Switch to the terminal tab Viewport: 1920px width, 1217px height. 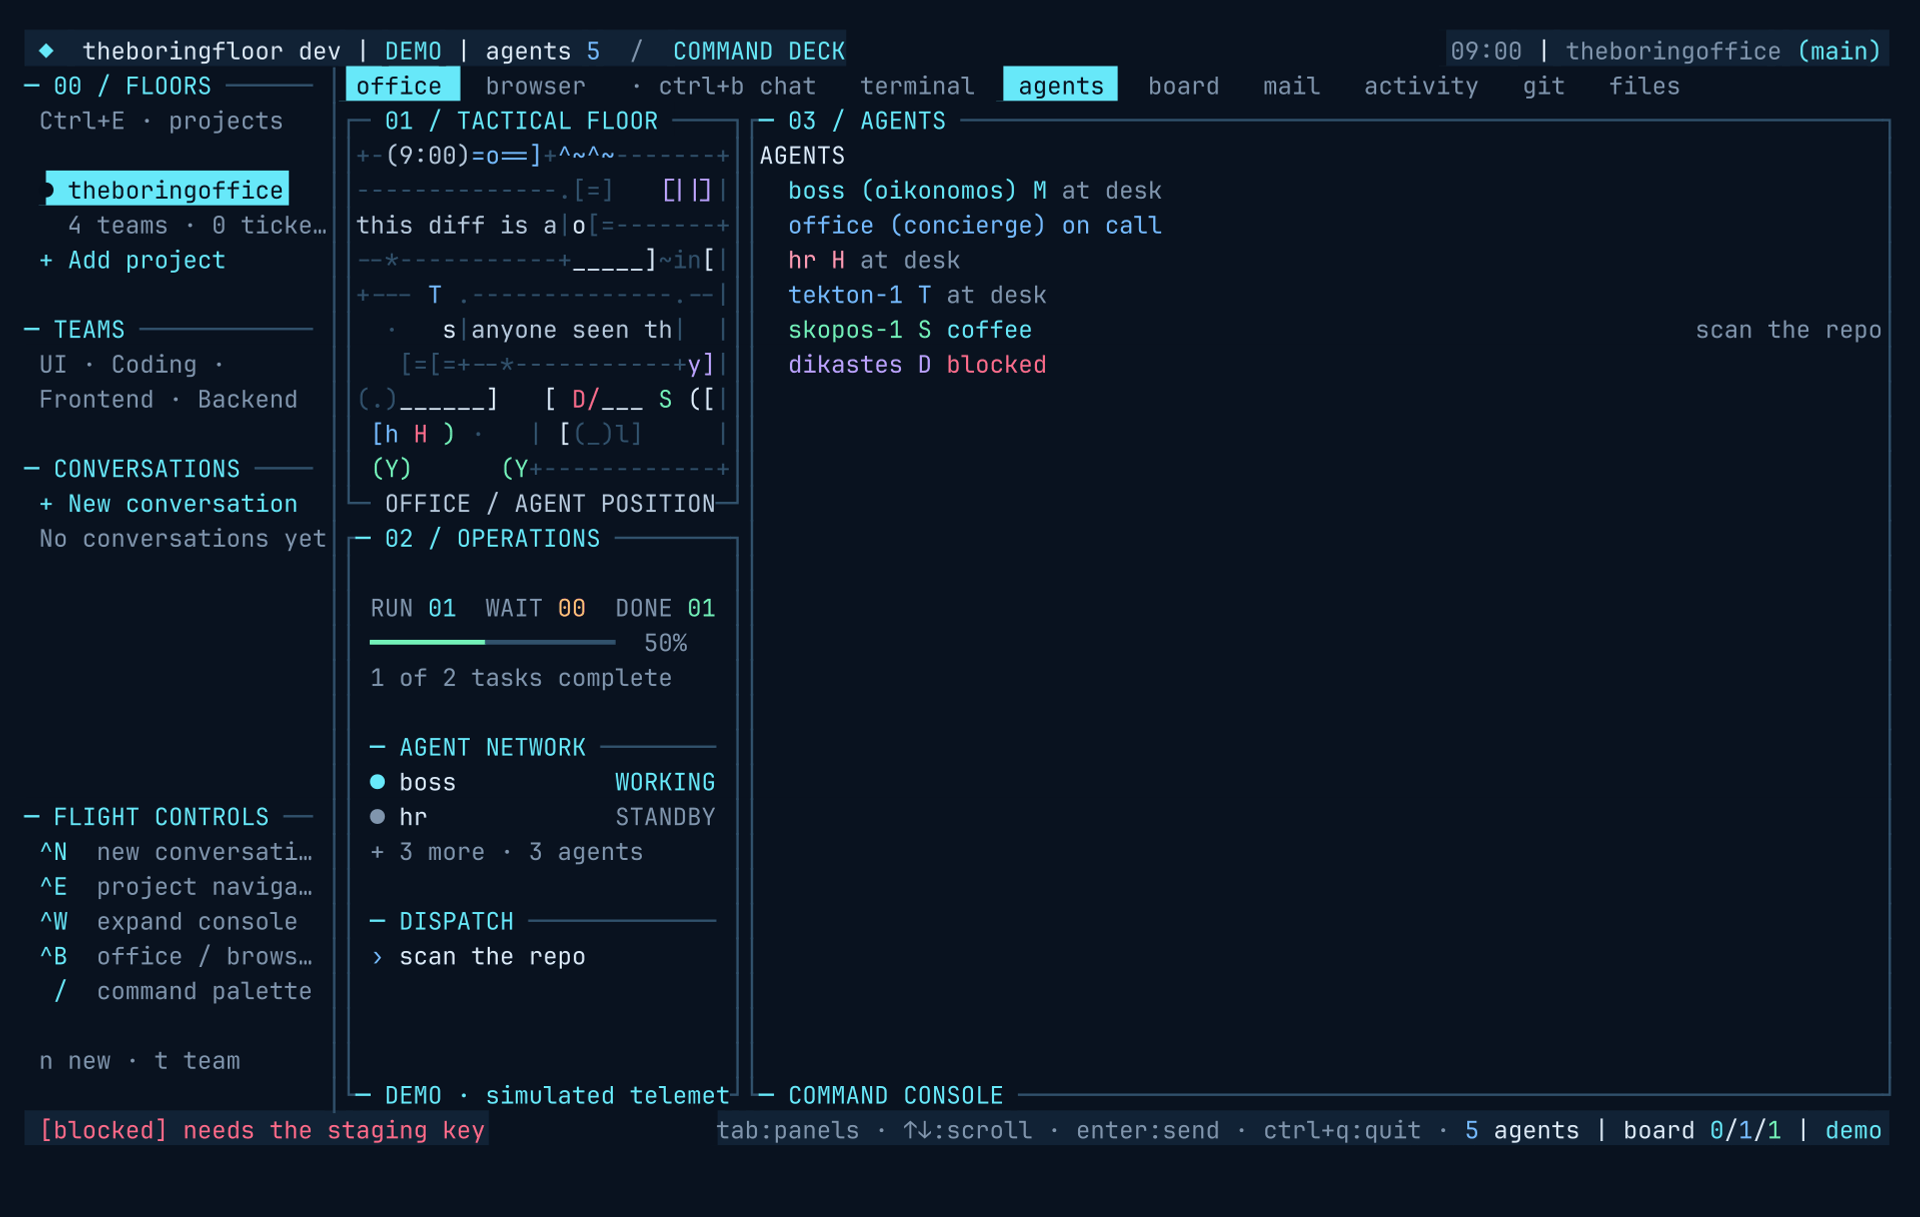916,86
